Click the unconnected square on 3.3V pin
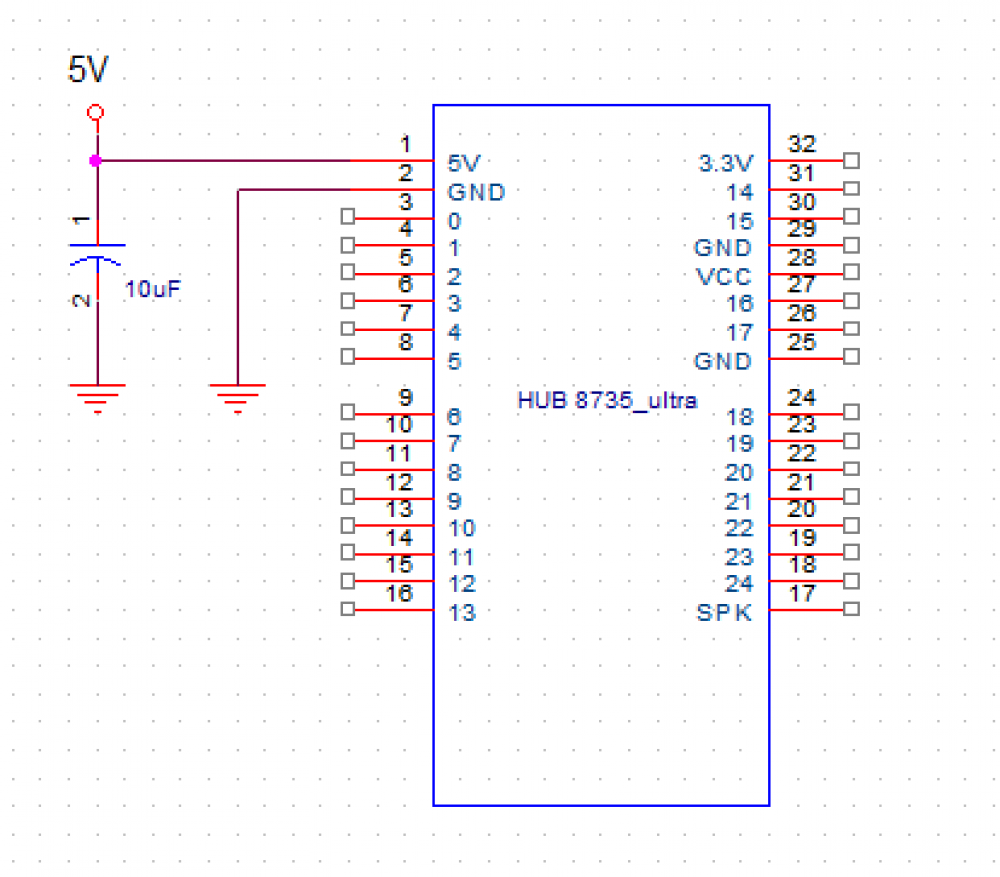The width and height of the screenshot is (1000, 877). coord(851,160)
